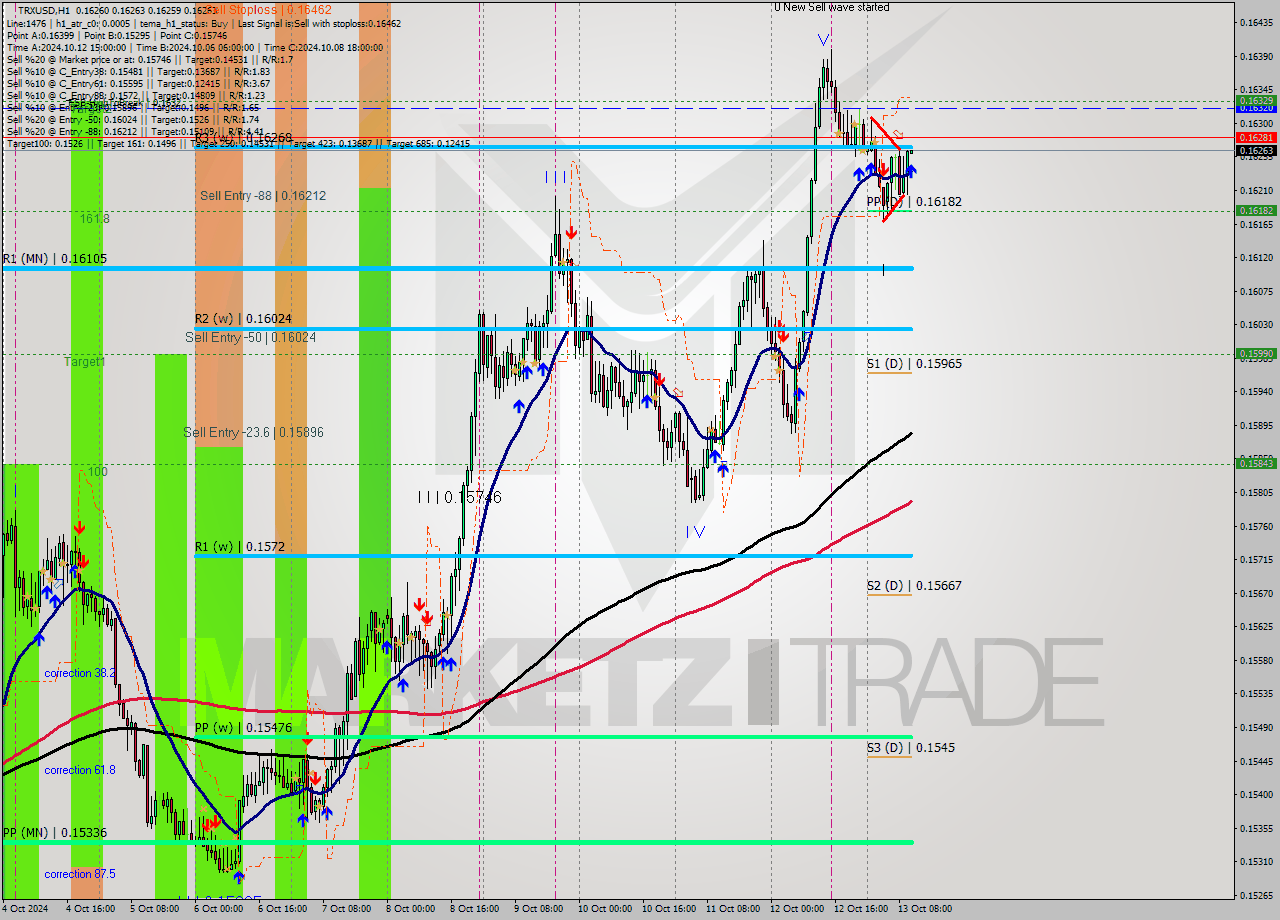Image resolution: width=1280 pixels, height=920 pixels.
Task: Click the 6 Oct 16:00 time label
Action: click(281, 910)
